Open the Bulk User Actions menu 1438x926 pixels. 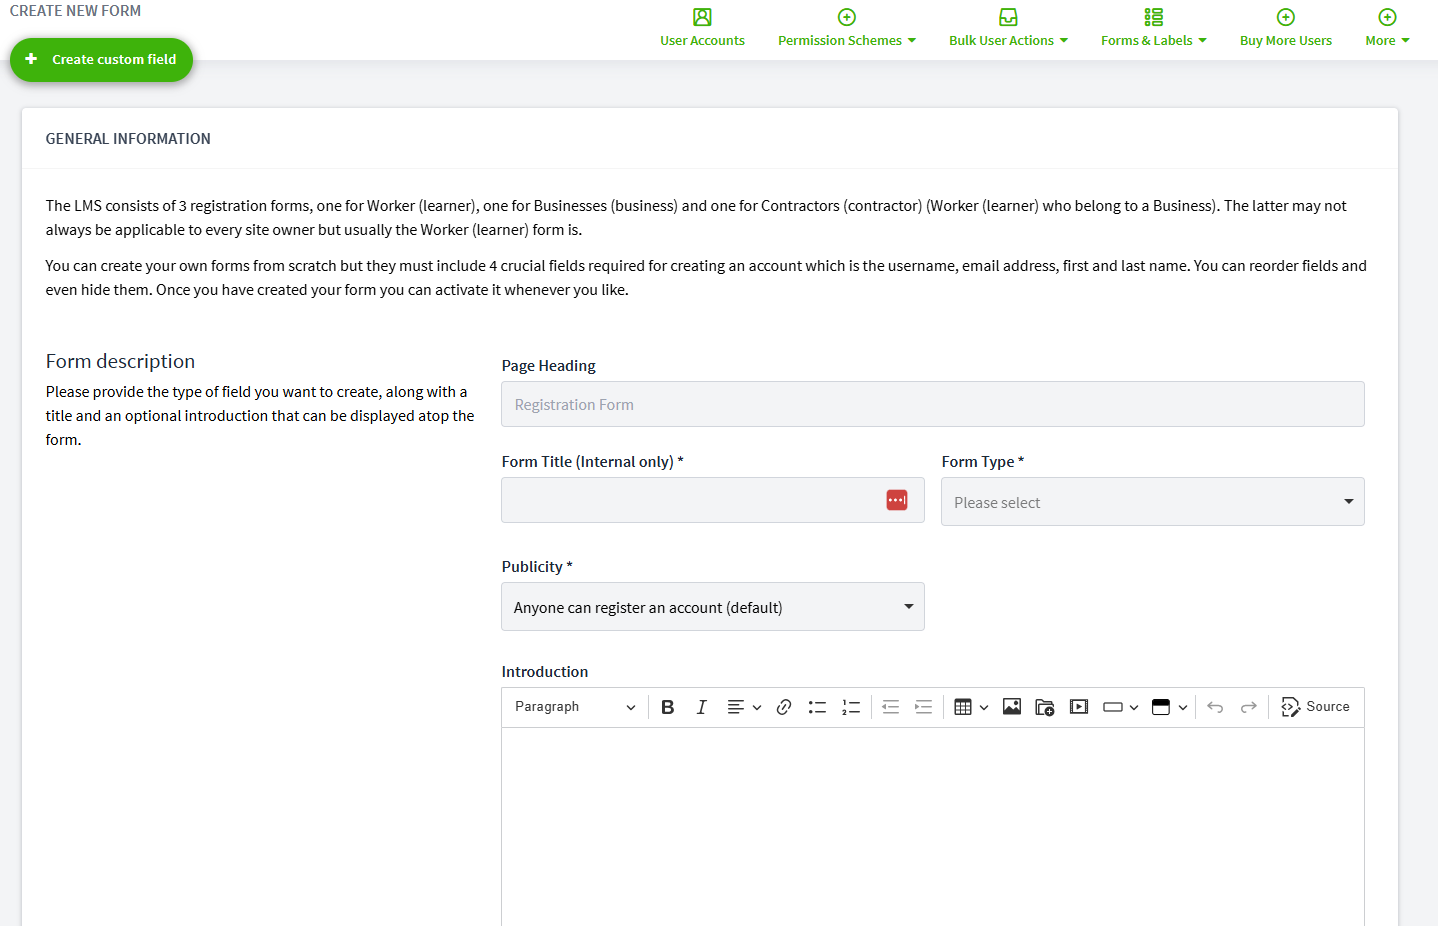1008,28
